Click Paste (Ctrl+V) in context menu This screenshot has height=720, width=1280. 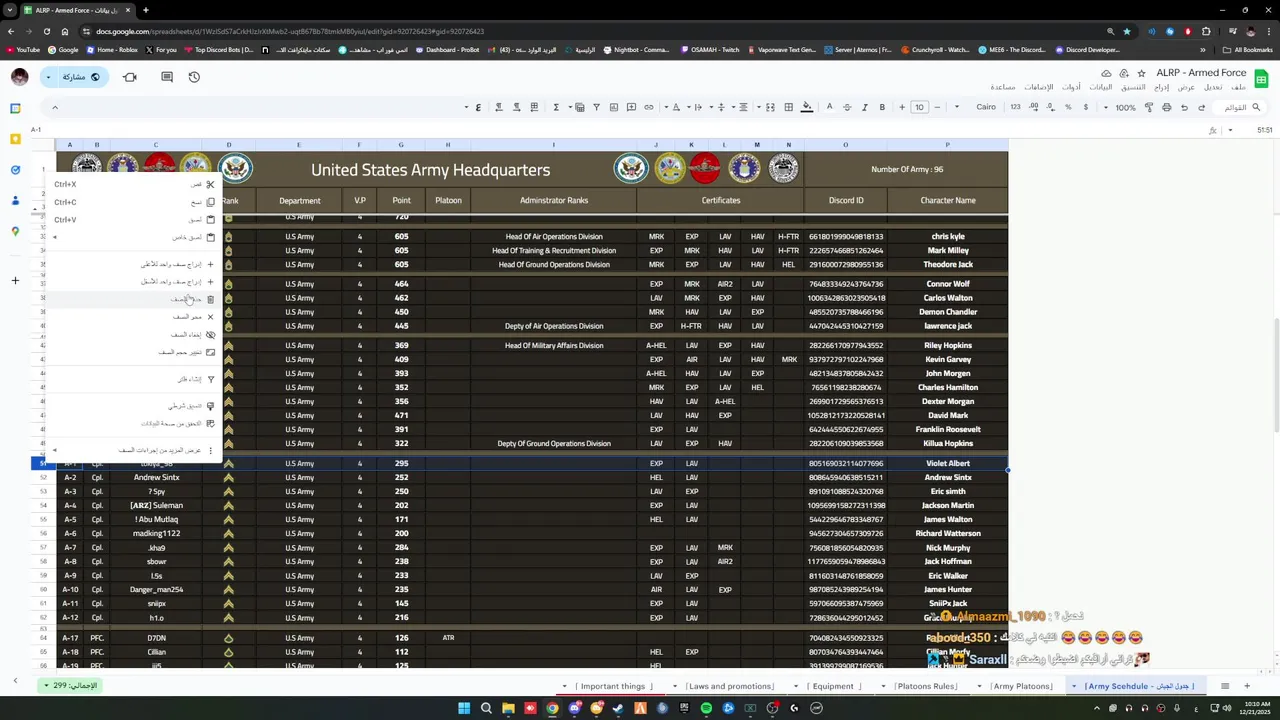135,220
